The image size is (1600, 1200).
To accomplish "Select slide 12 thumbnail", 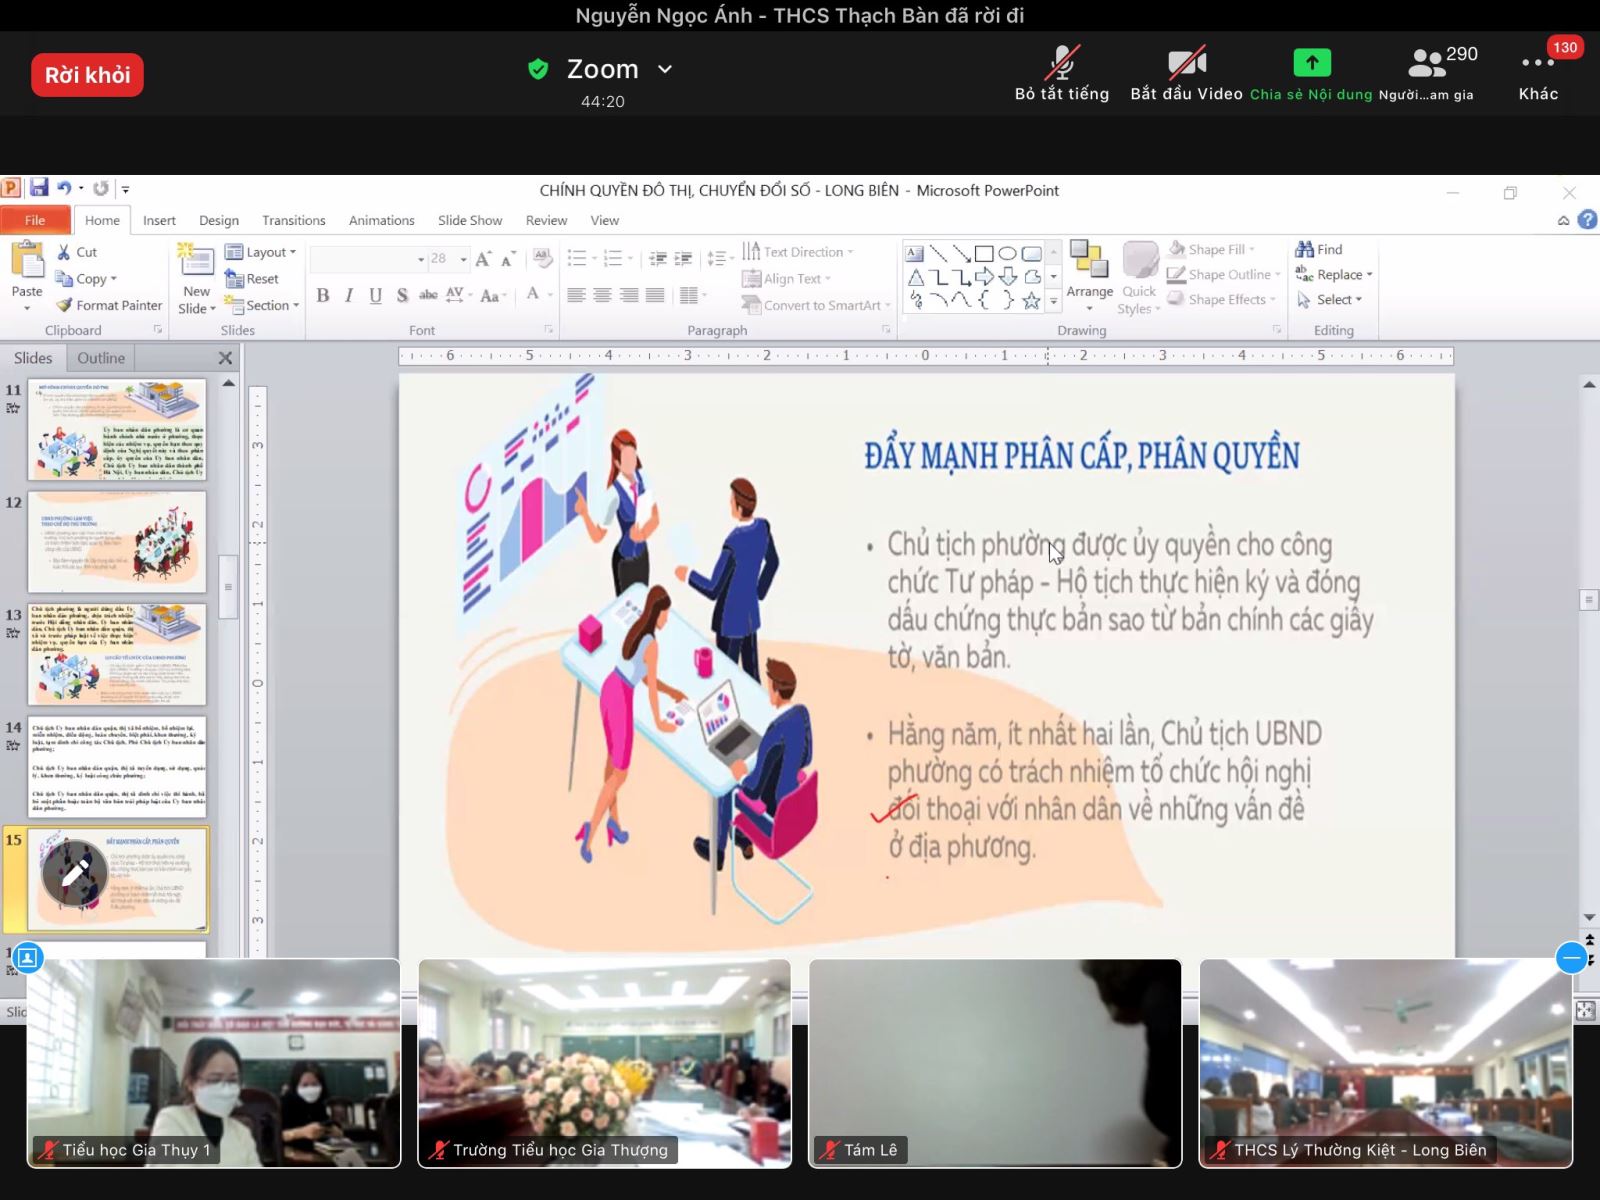I will click(116, 541).
